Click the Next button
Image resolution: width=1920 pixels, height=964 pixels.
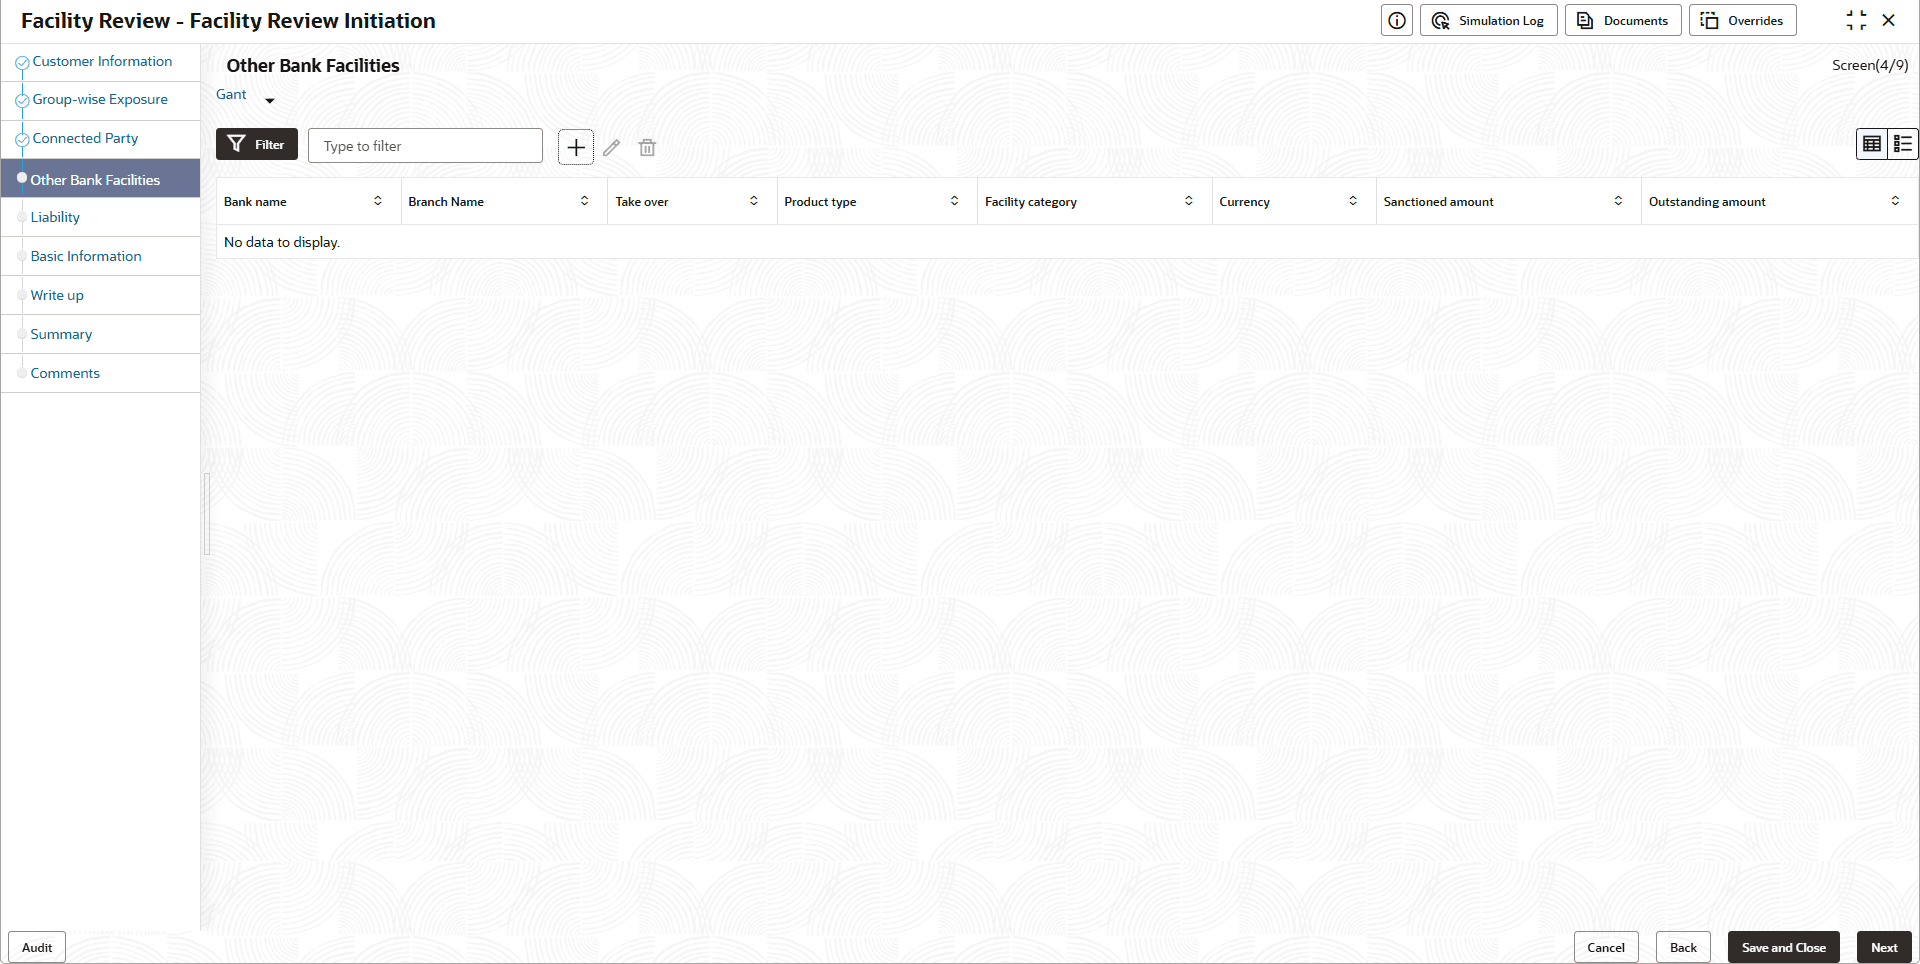(1884, 947)
